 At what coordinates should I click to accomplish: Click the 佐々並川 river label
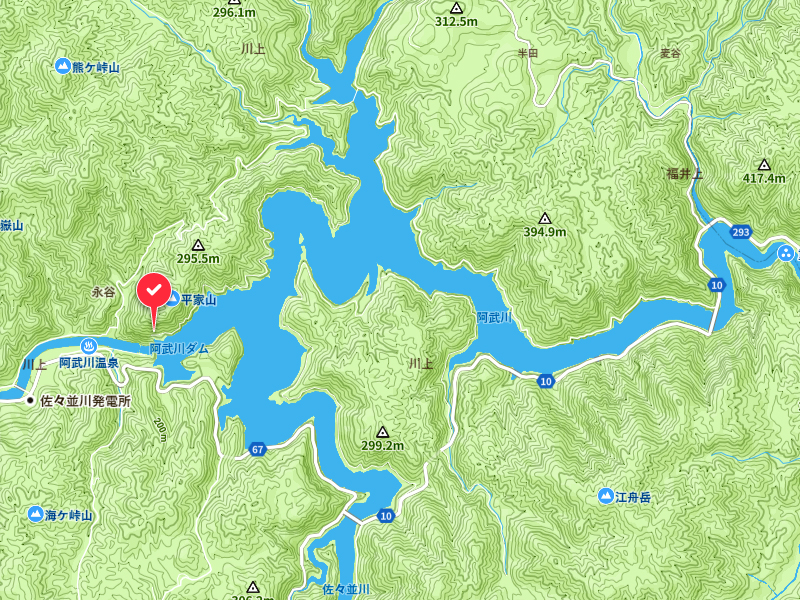[346, 589]
